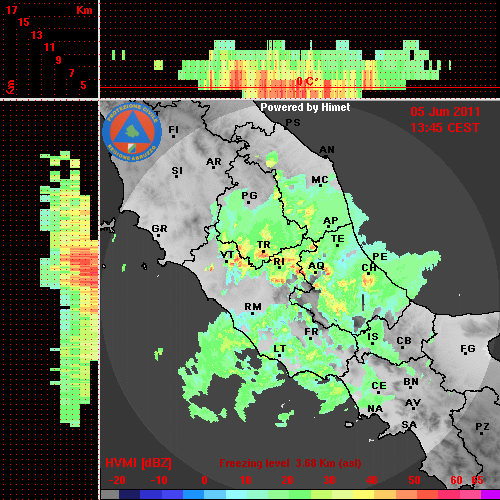Select the NA city label

(375, 408)
